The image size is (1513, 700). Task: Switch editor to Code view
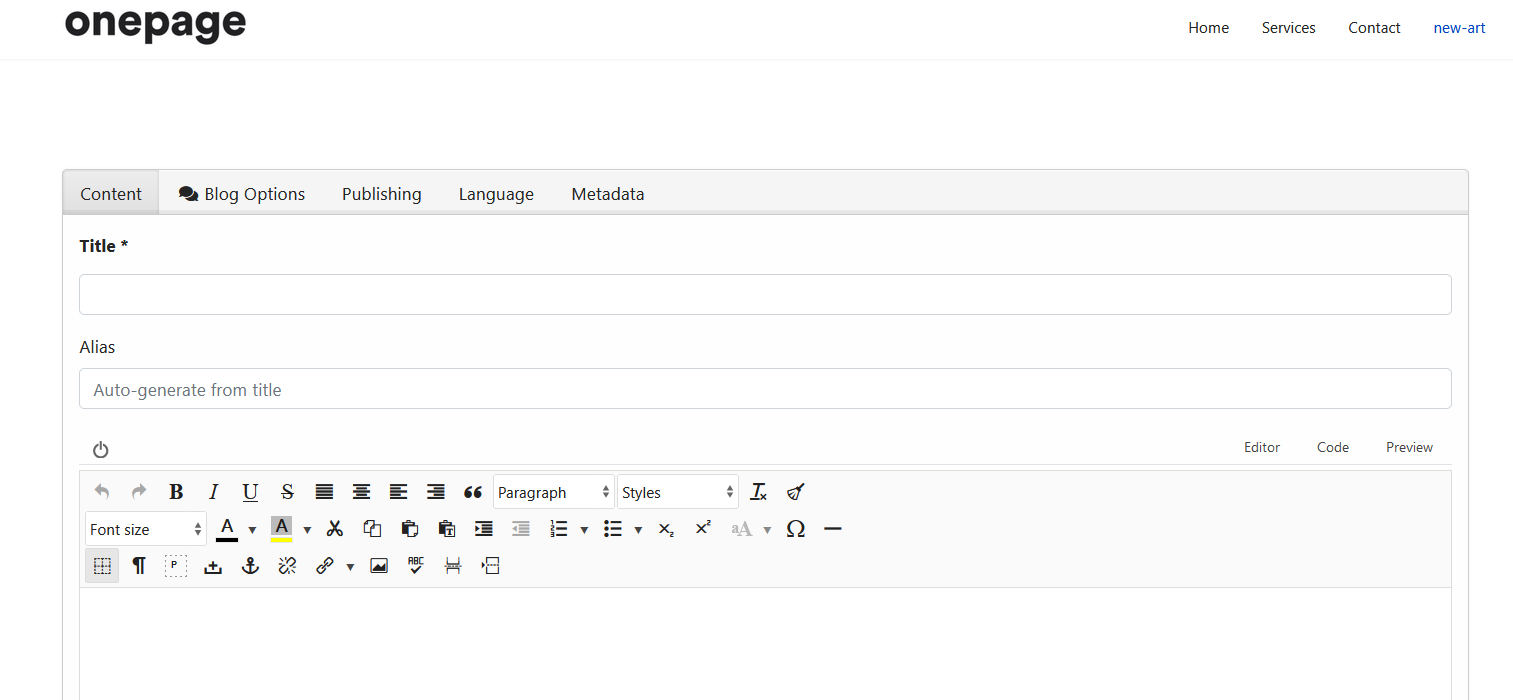(1332, 447)
